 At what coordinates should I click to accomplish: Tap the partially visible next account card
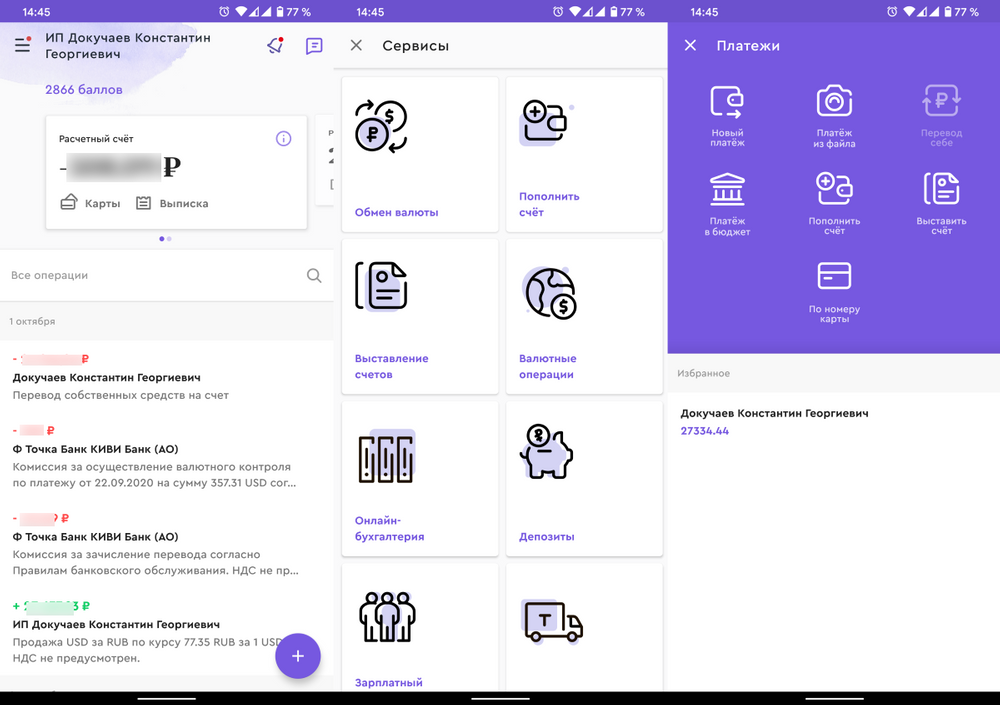pos(325,161)
